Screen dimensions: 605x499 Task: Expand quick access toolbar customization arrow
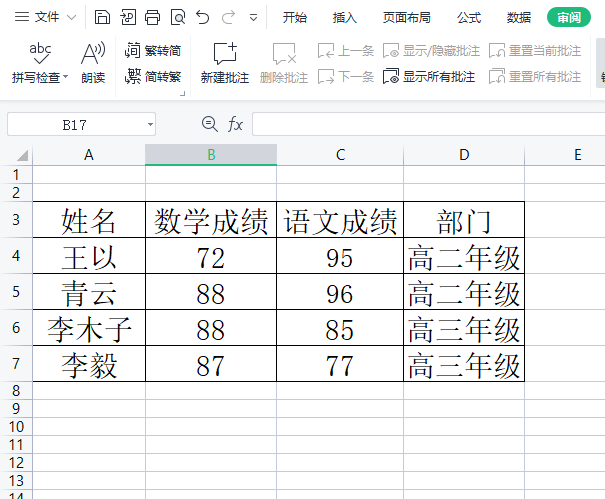tap(253, 18)
